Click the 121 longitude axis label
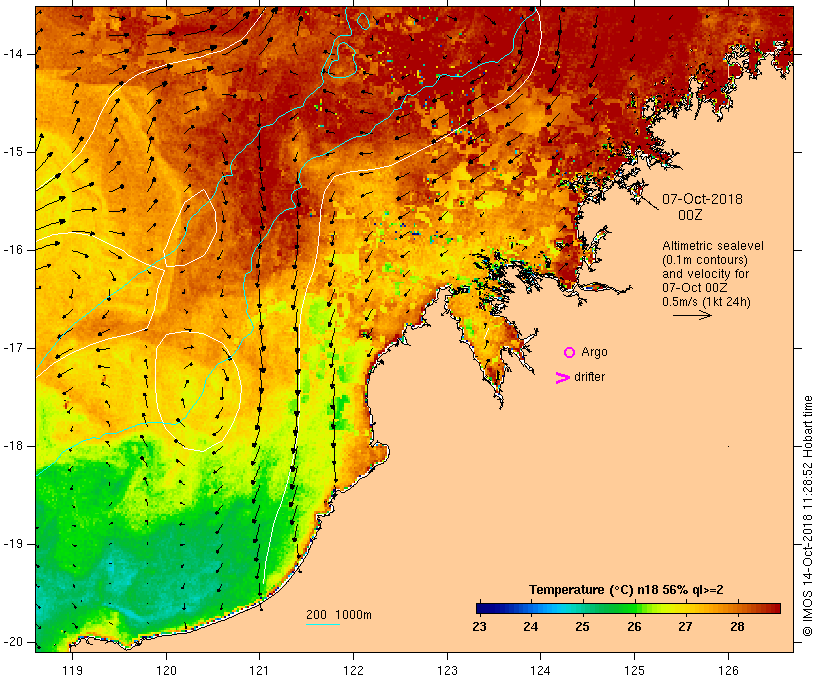The width and height of the screenshot is (820, 680). point(259,671)
